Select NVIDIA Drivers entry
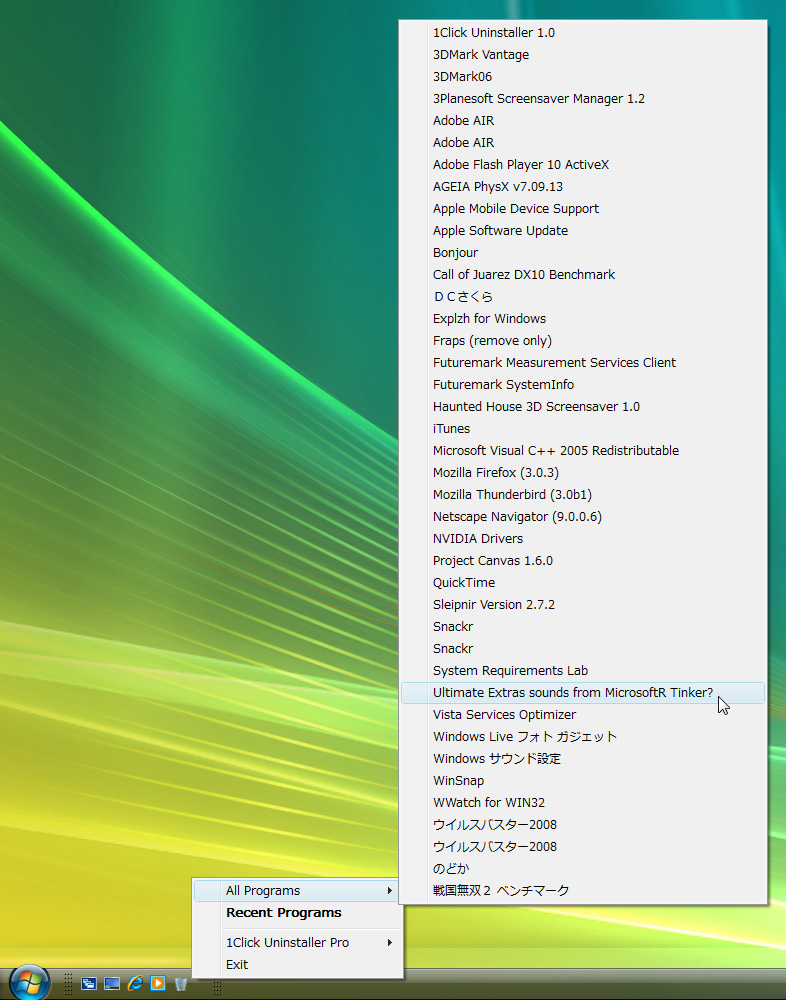 click(x=582, y=539)
